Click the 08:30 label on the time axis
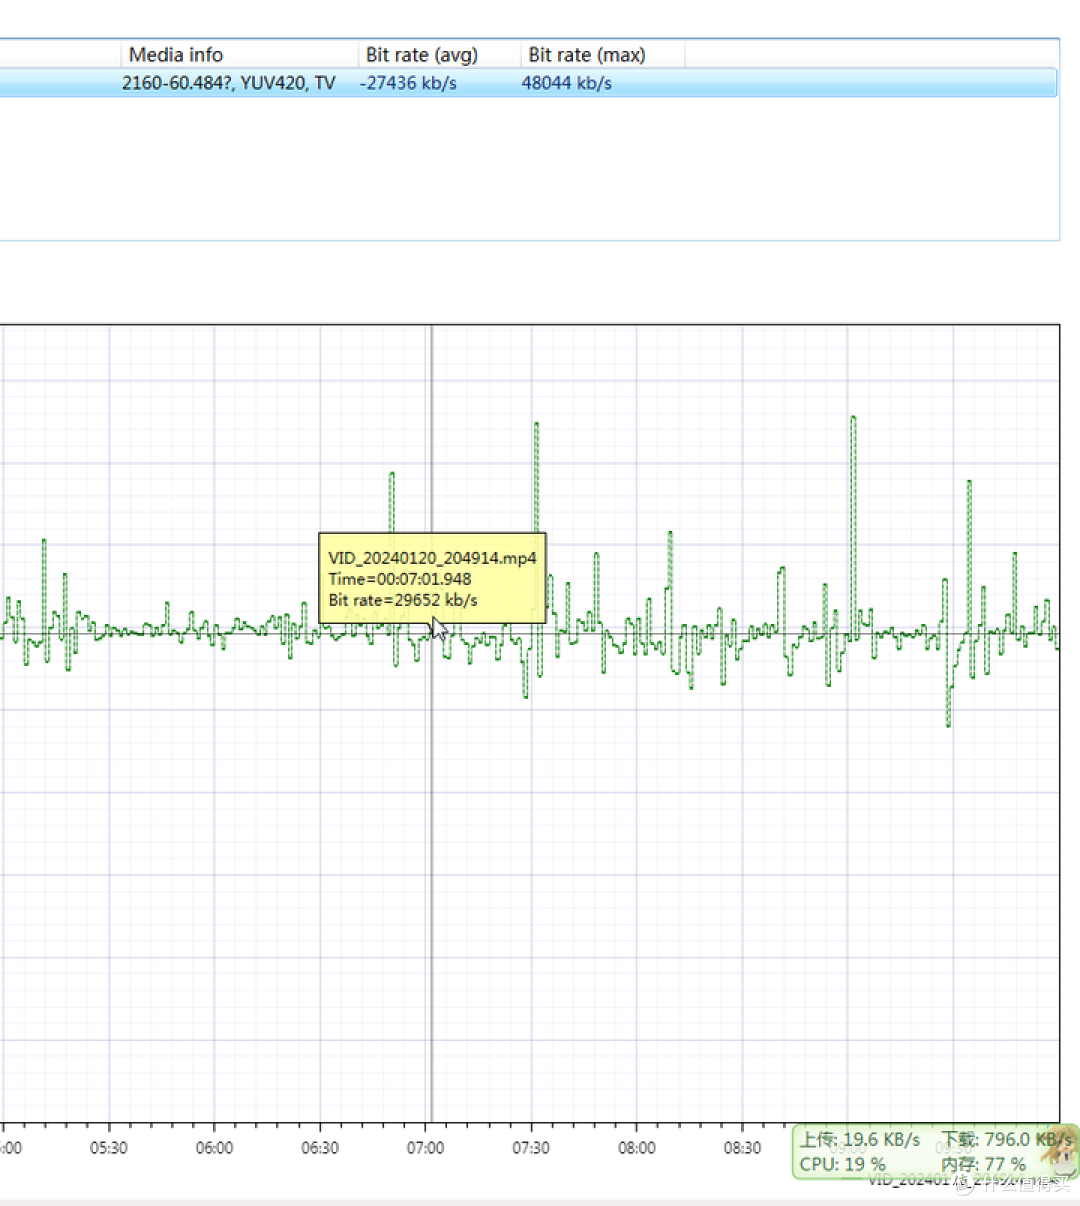The height and width of the screenshot is (1206, 1080). coord(742,1148)
